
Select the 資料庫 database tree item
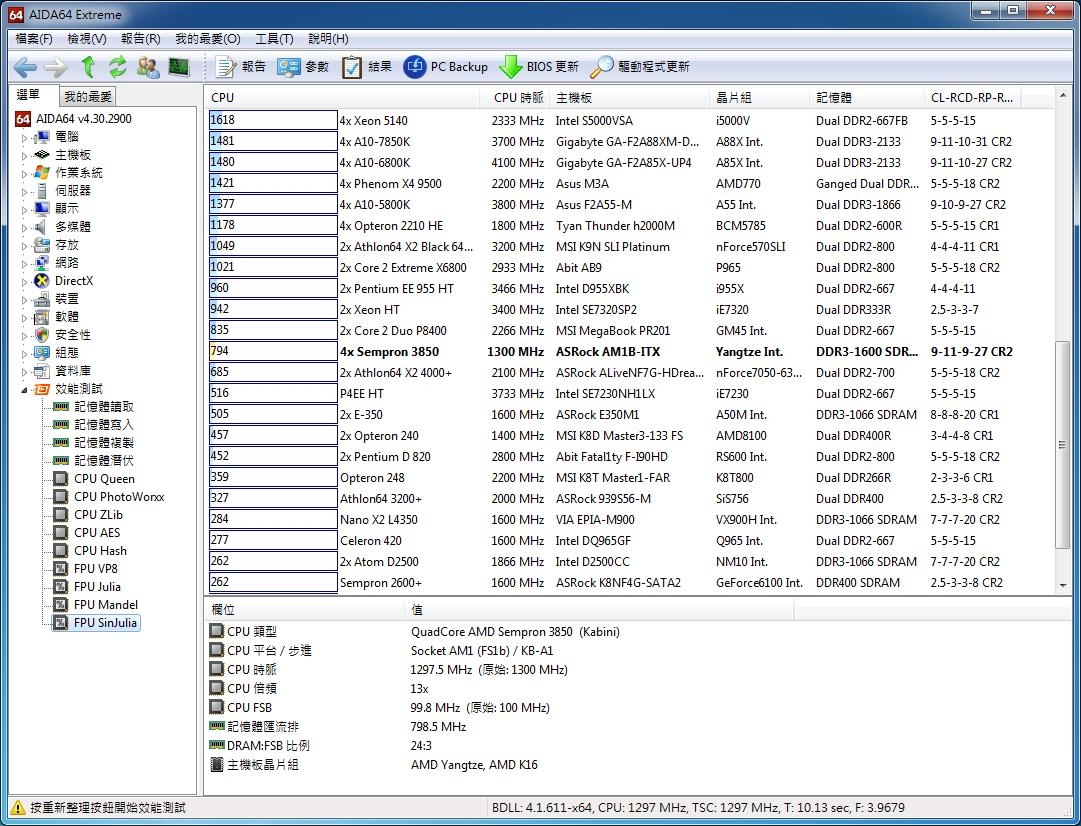(x=73, y=370)
